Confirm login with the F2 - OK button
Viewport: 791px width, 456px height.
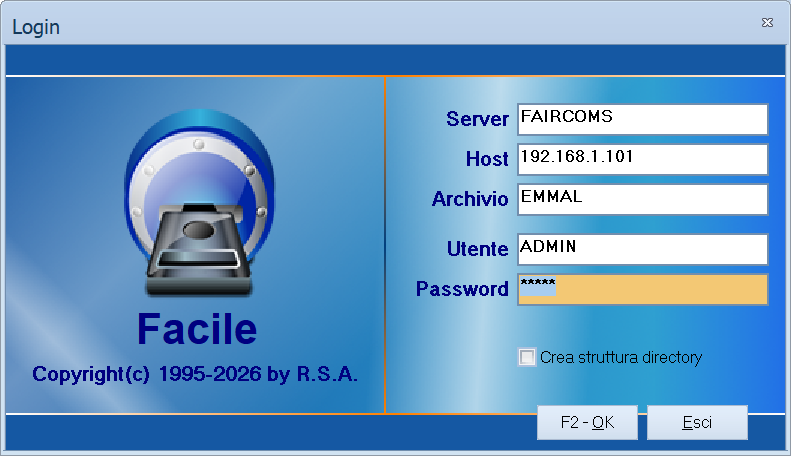(x=587, y=422)
